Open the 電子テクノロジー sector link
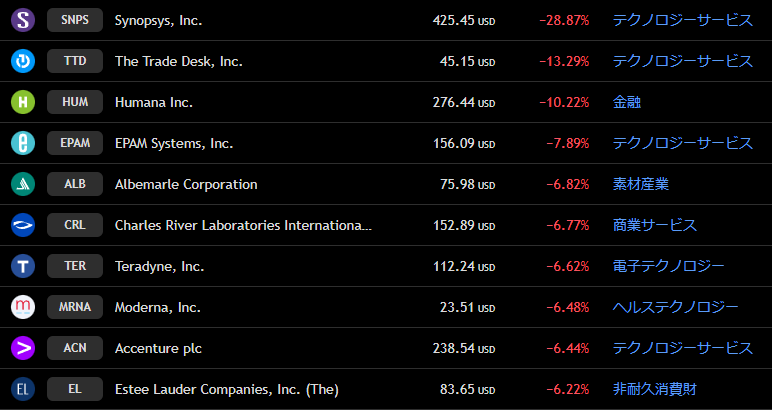The image size is (772, 410). tap(669, 266)
